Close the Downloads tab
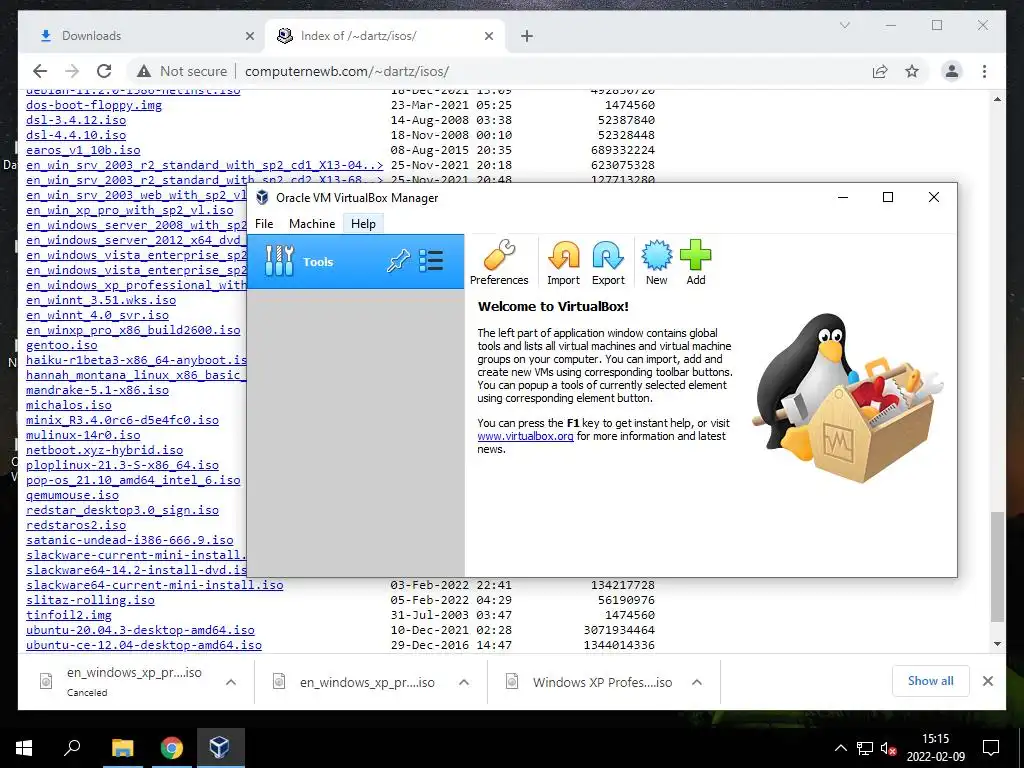Screen dimensions: 1024x768 tap(249, 36)
